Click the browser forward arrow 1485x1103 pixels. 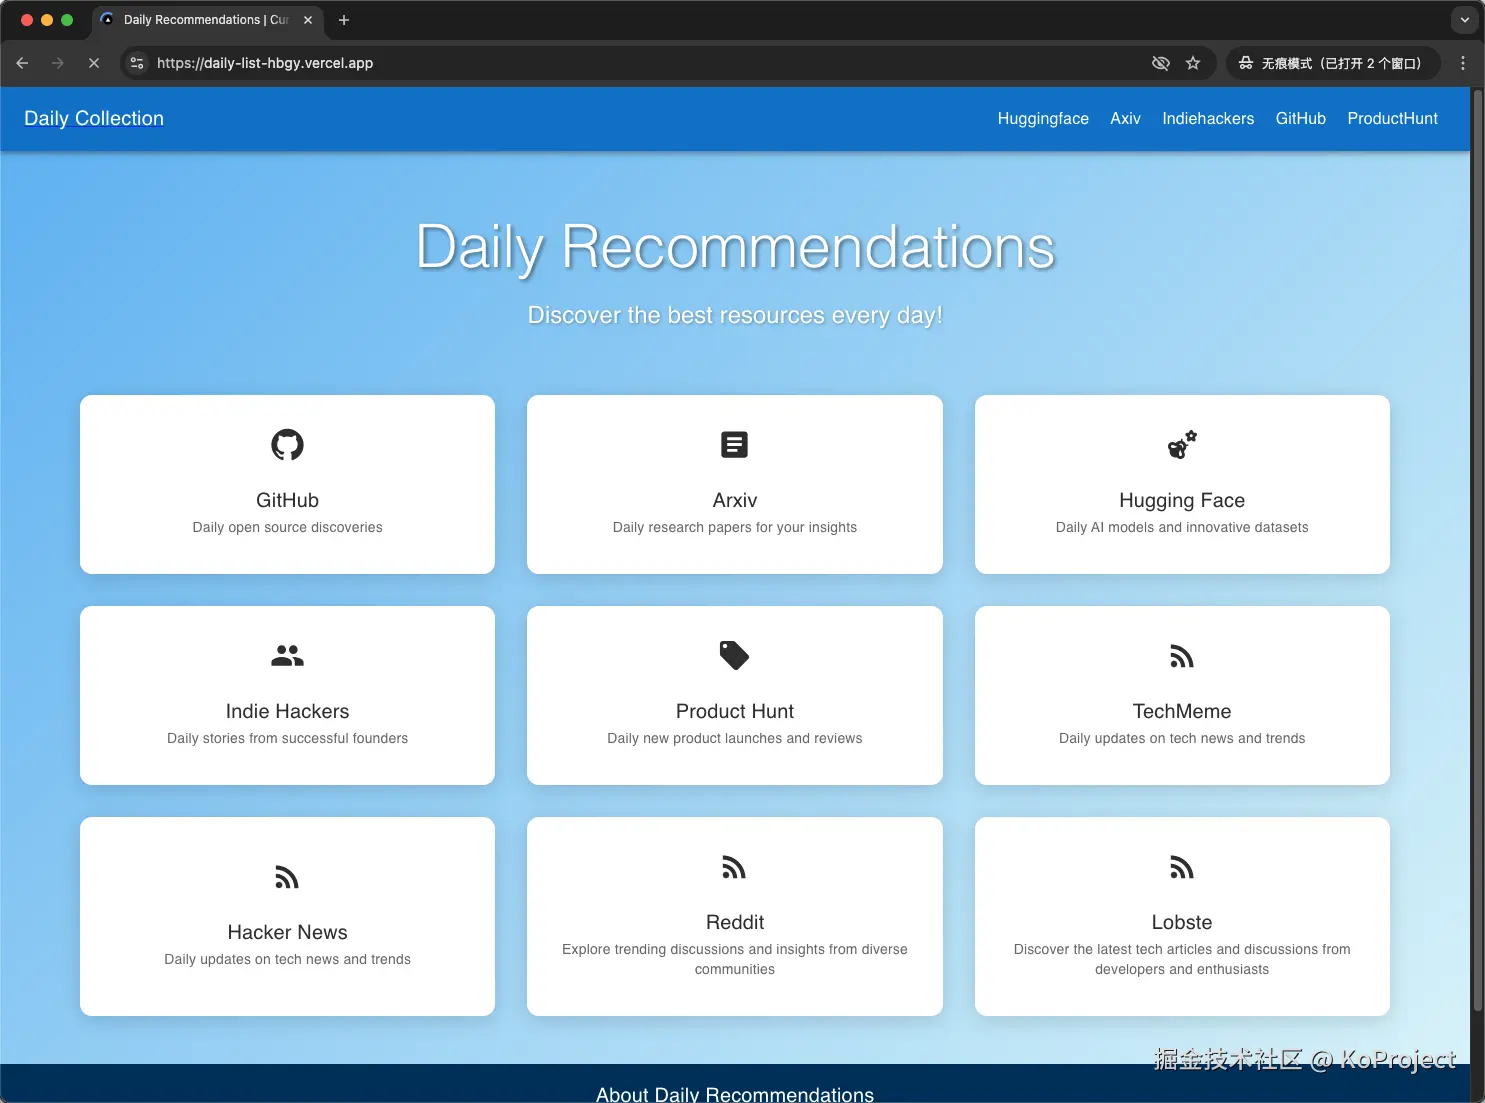[58, 63]
